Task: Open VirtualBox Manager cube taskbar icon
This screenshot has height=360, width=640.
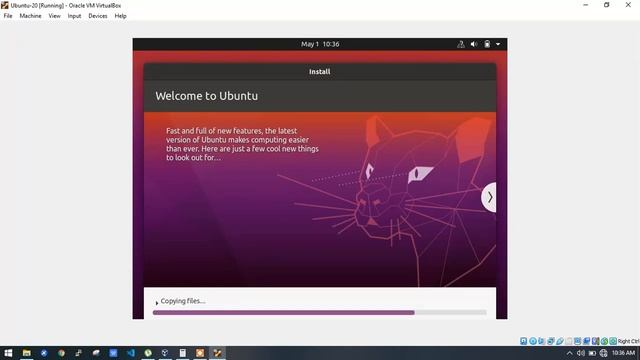Action: 165,353
